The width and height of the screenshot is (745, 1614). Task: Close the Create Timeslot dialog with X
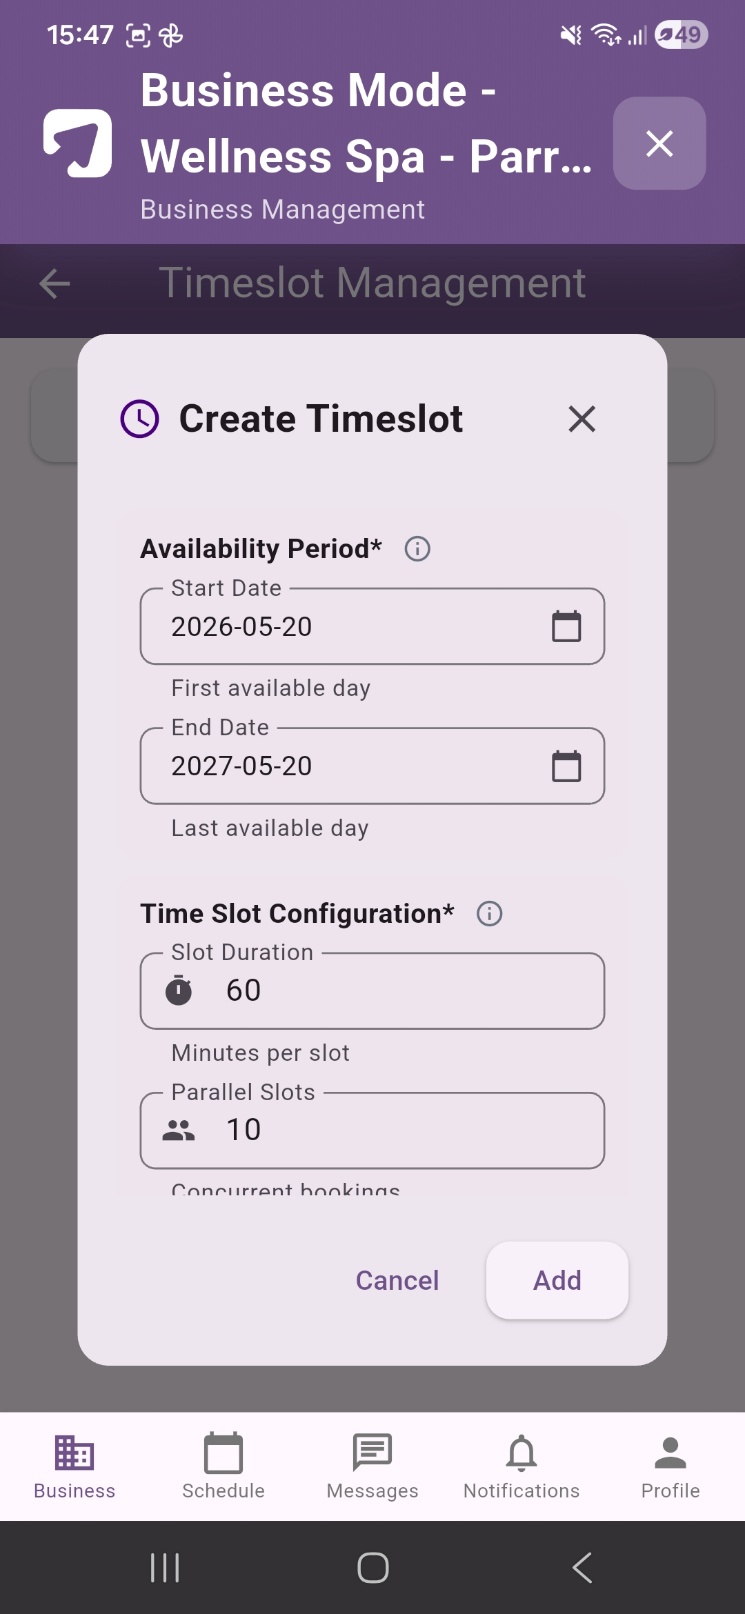click(582, 419)
